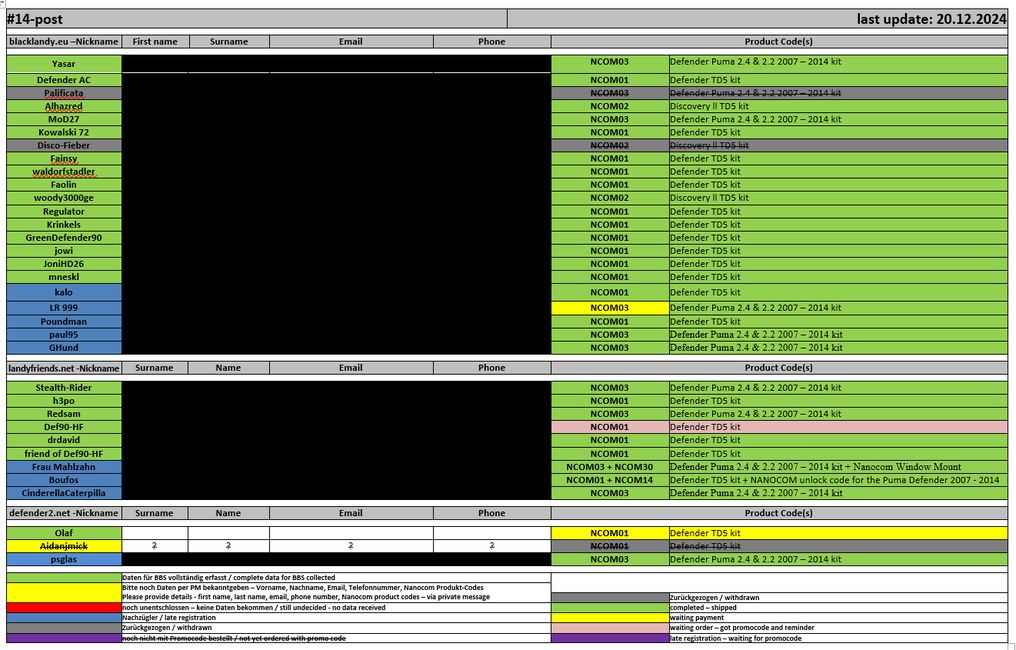
Task: Select the Alhazred nickname cell
Action: pos(64,106)
